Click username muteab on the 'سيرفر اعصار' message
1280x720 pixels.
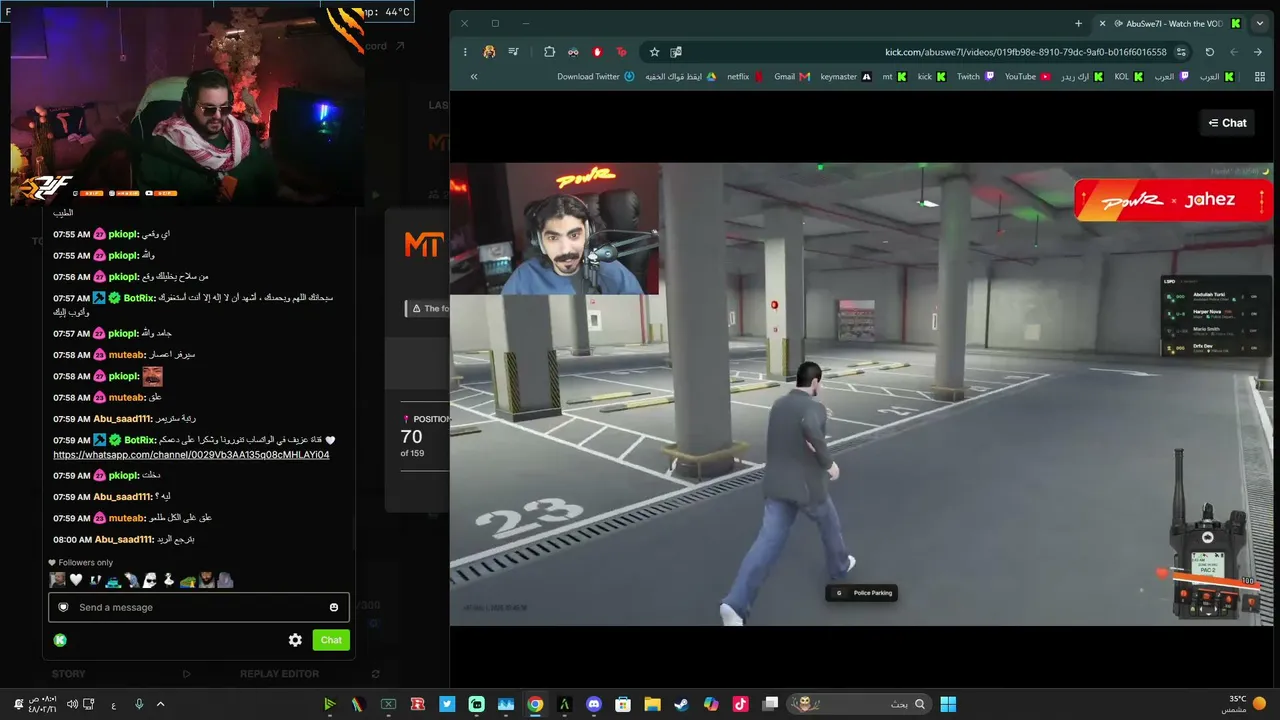(127, 355)
